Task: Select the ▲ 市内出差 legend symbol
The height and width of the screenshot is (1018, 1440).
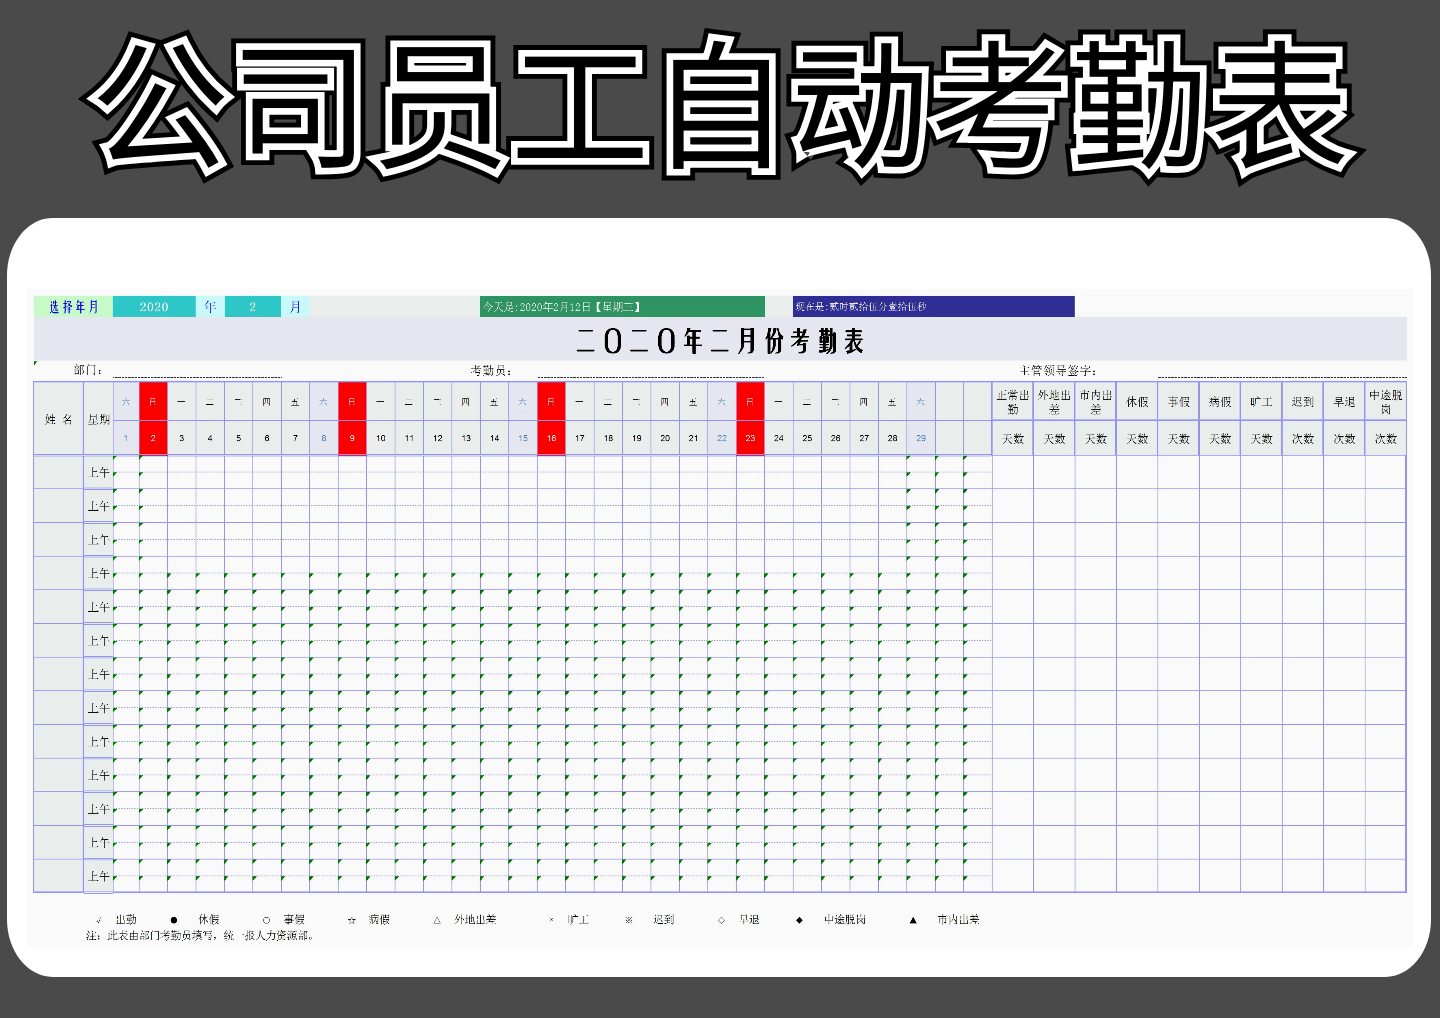Action: 911,918
